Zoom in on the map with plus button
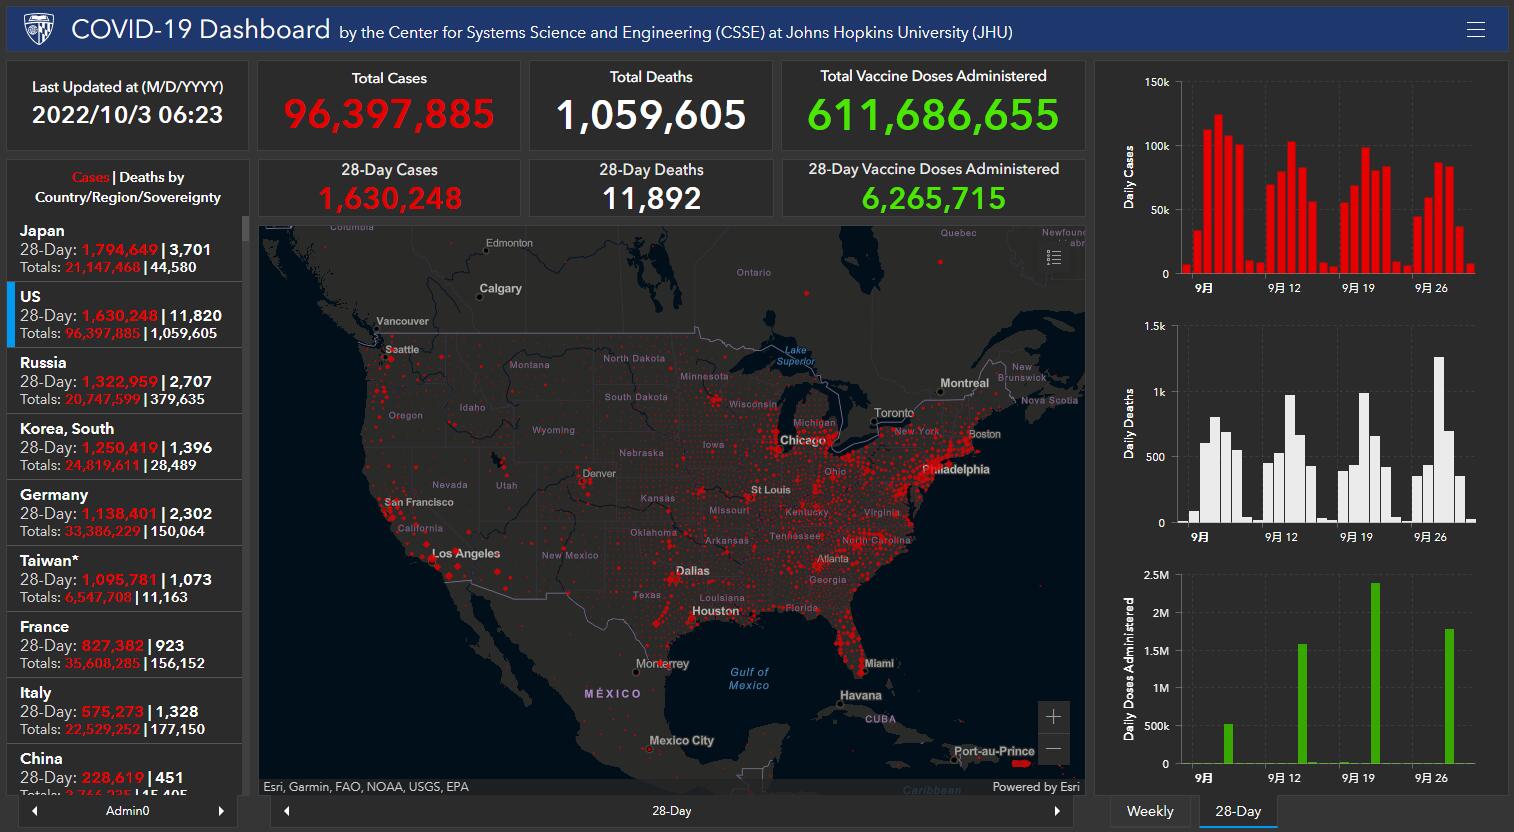This screenshot has height=832, width=1514. (1053, 717)
